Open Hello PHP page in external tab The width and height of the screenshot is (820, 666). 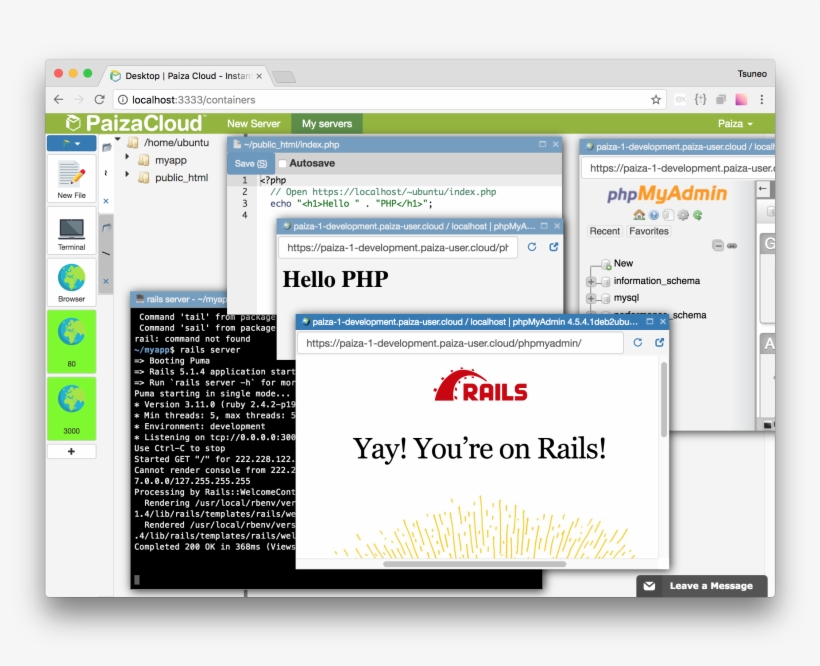click(x=554, y=247)
